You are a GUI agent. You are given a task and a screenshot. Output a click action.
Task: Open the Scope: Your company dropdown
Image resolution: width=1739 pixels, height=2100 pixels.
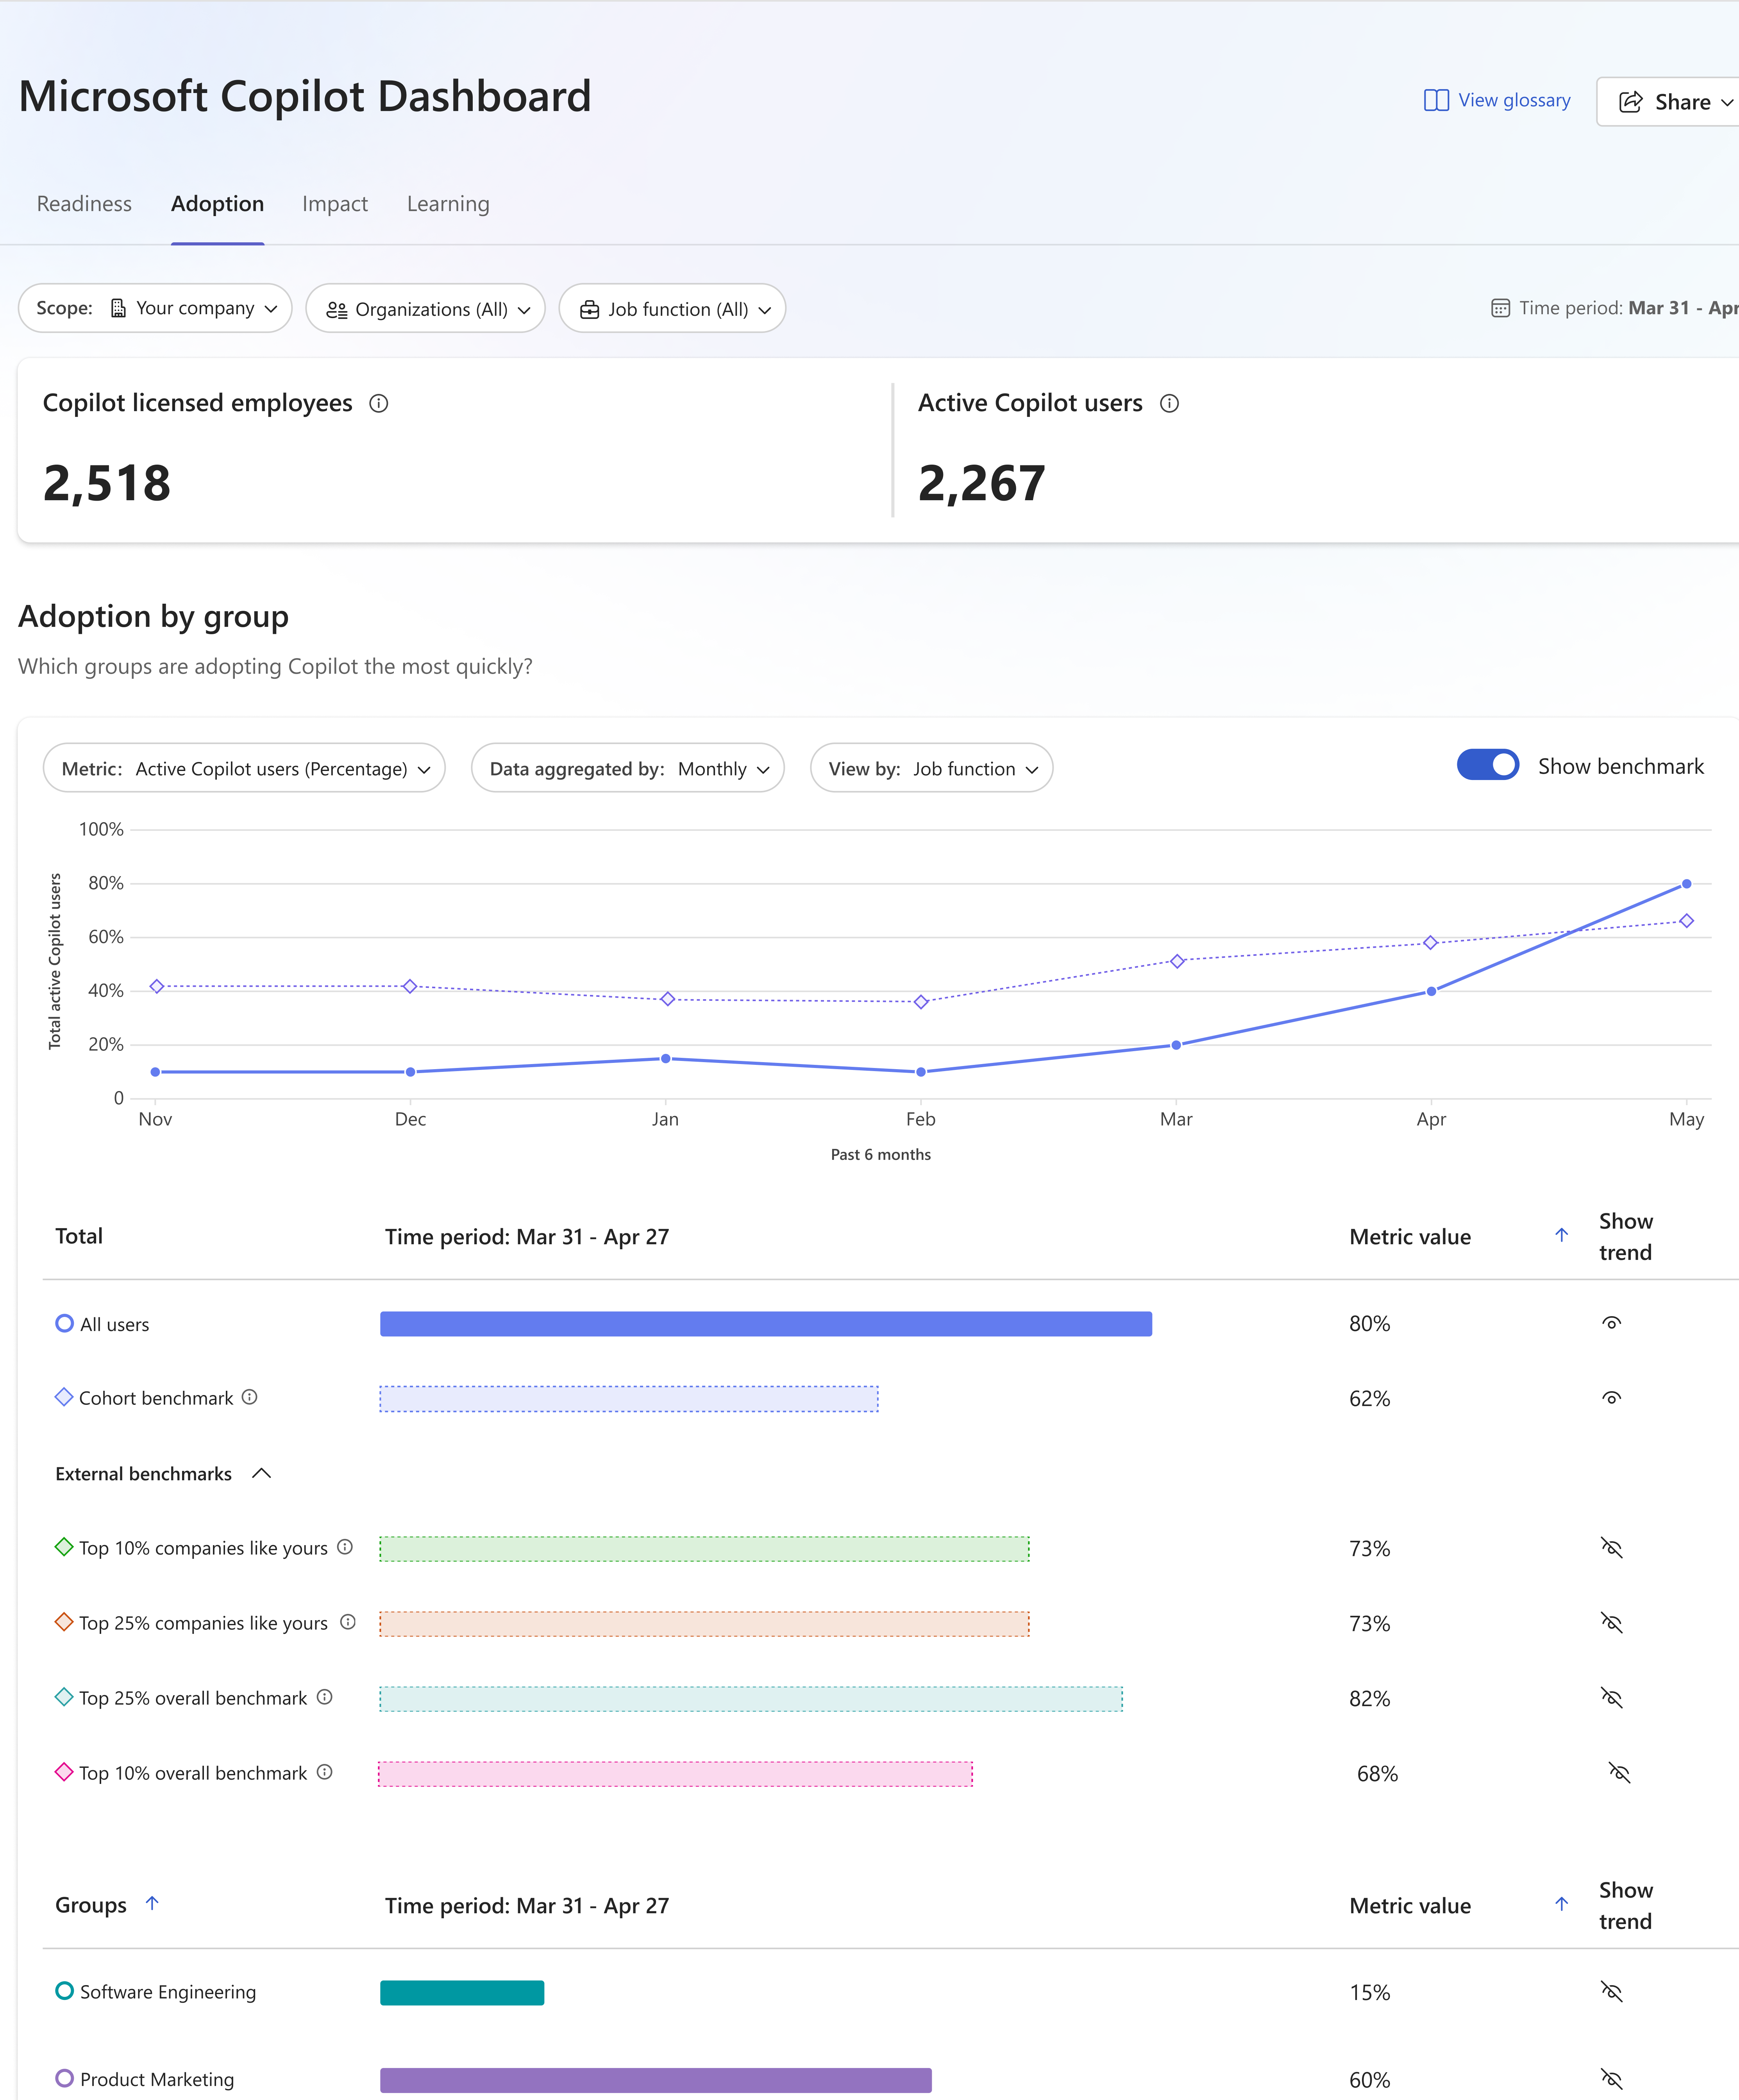[x=155, y=308]
